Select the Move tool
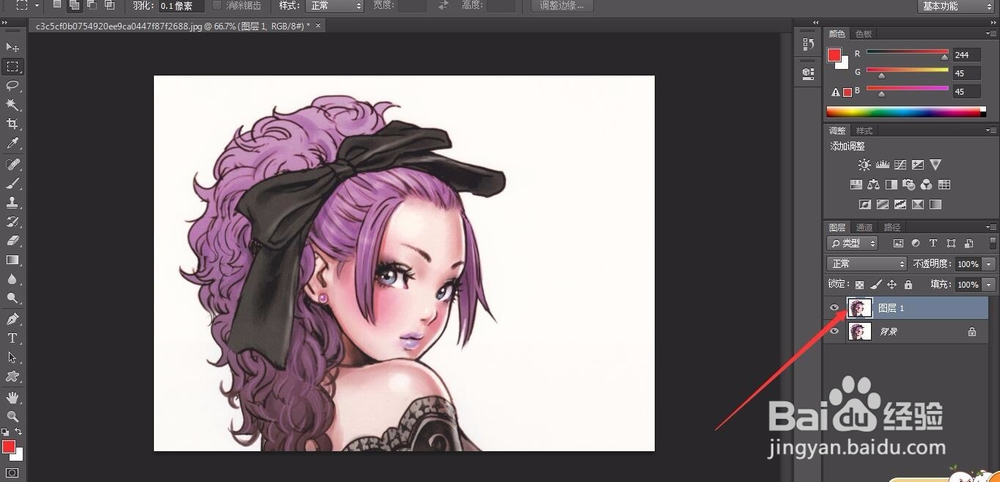 [12, 47]
